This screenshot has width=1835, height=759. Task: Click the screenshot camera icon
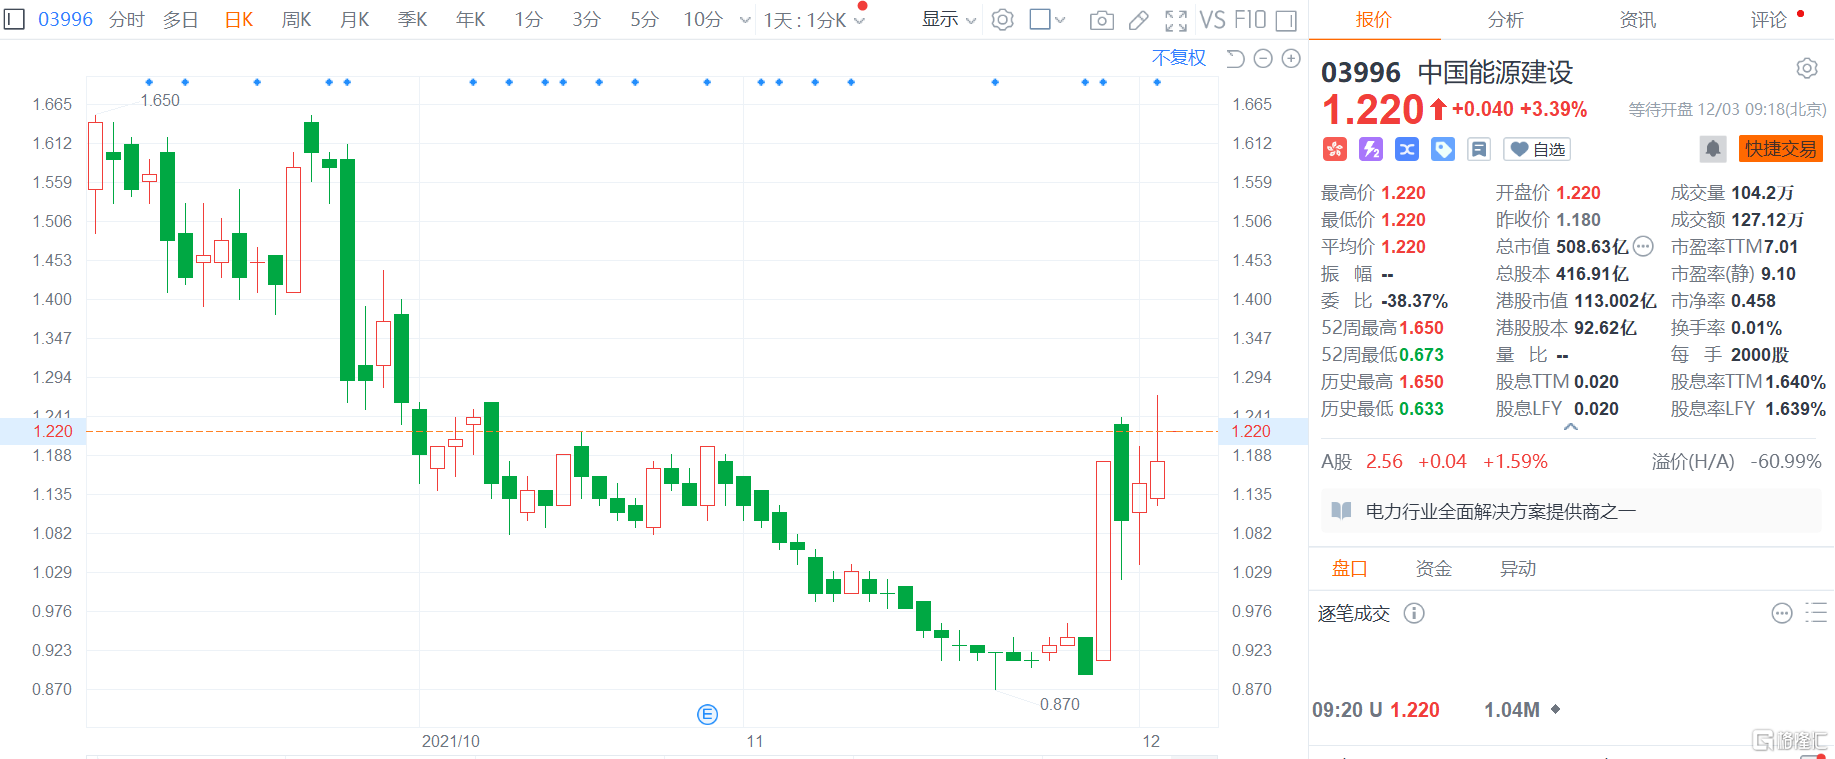tap(1101, 20)
